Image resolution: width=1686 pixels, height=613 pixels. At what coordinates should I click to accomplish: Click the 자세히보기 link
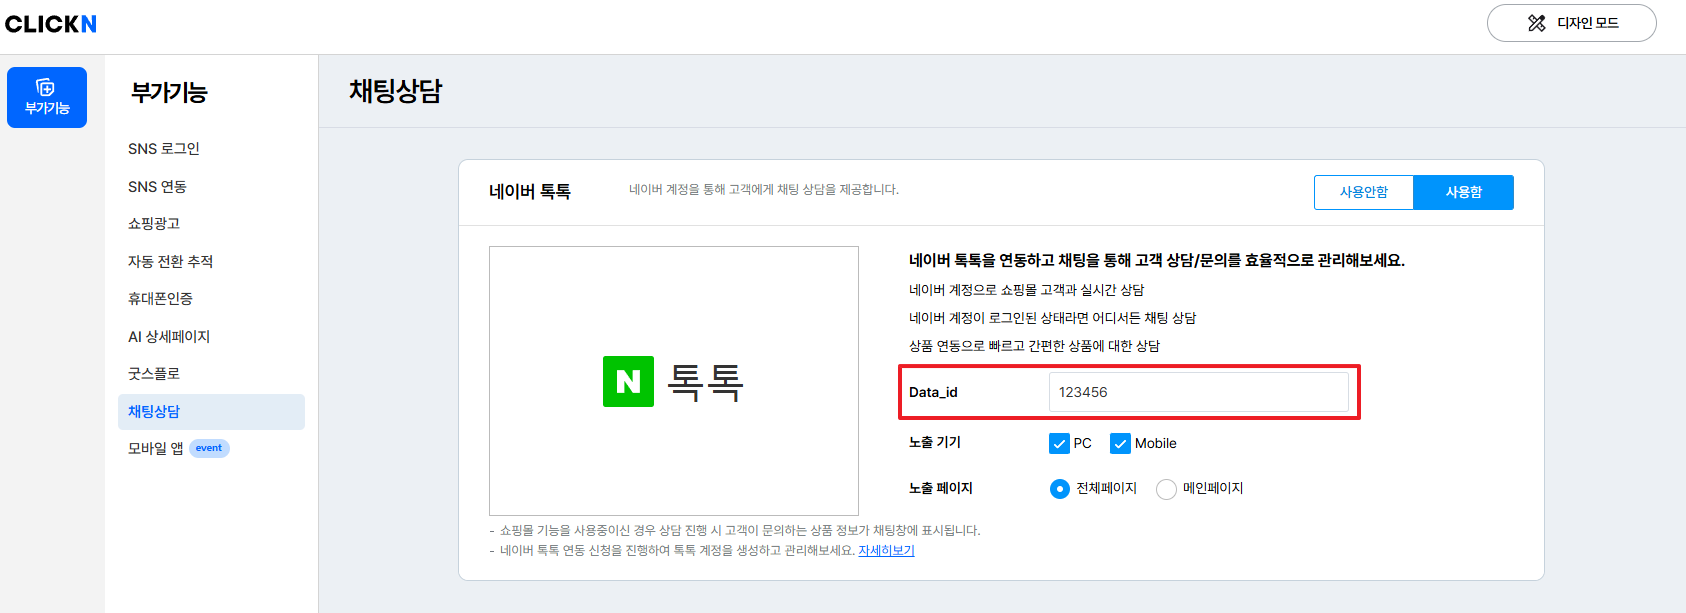(886, 550)
